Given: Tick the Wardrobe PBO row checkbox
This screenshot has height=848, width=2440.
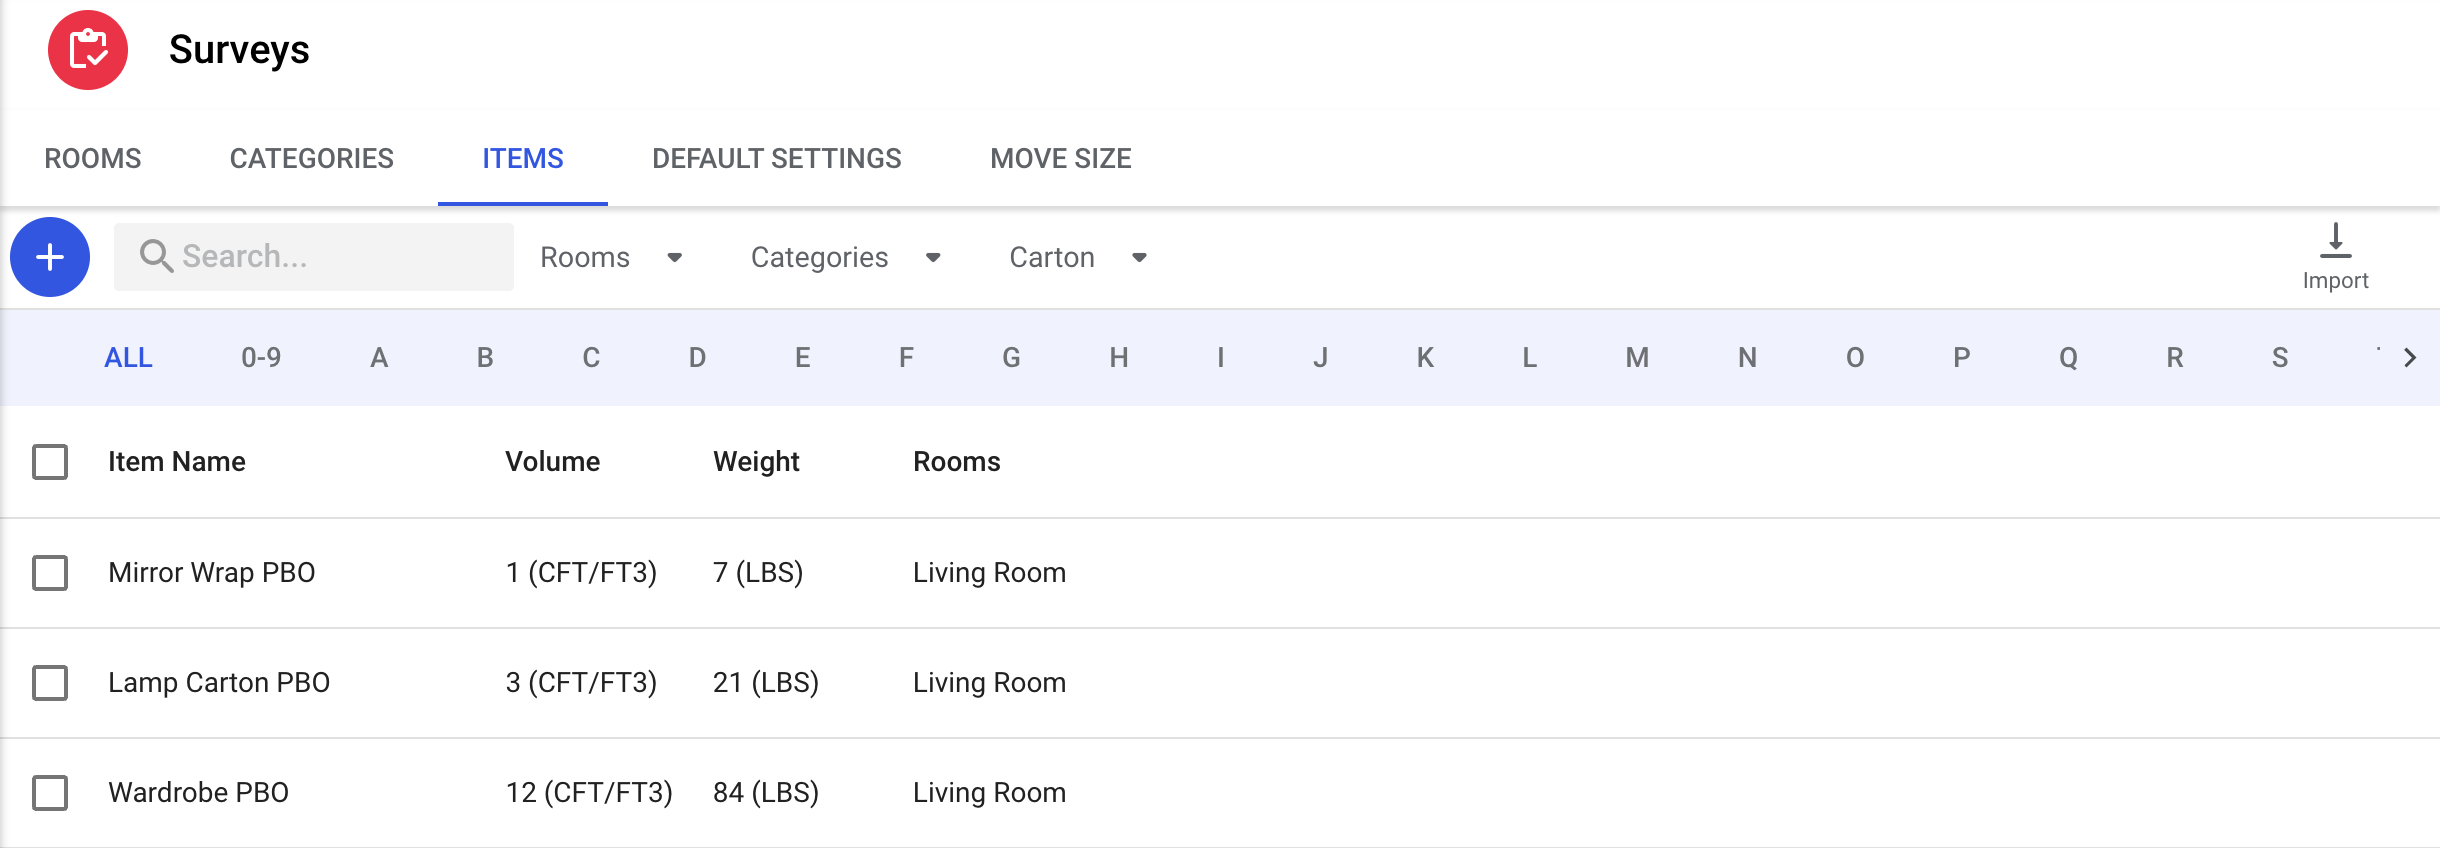Looking at the screenshot, I should click(50, 793).
